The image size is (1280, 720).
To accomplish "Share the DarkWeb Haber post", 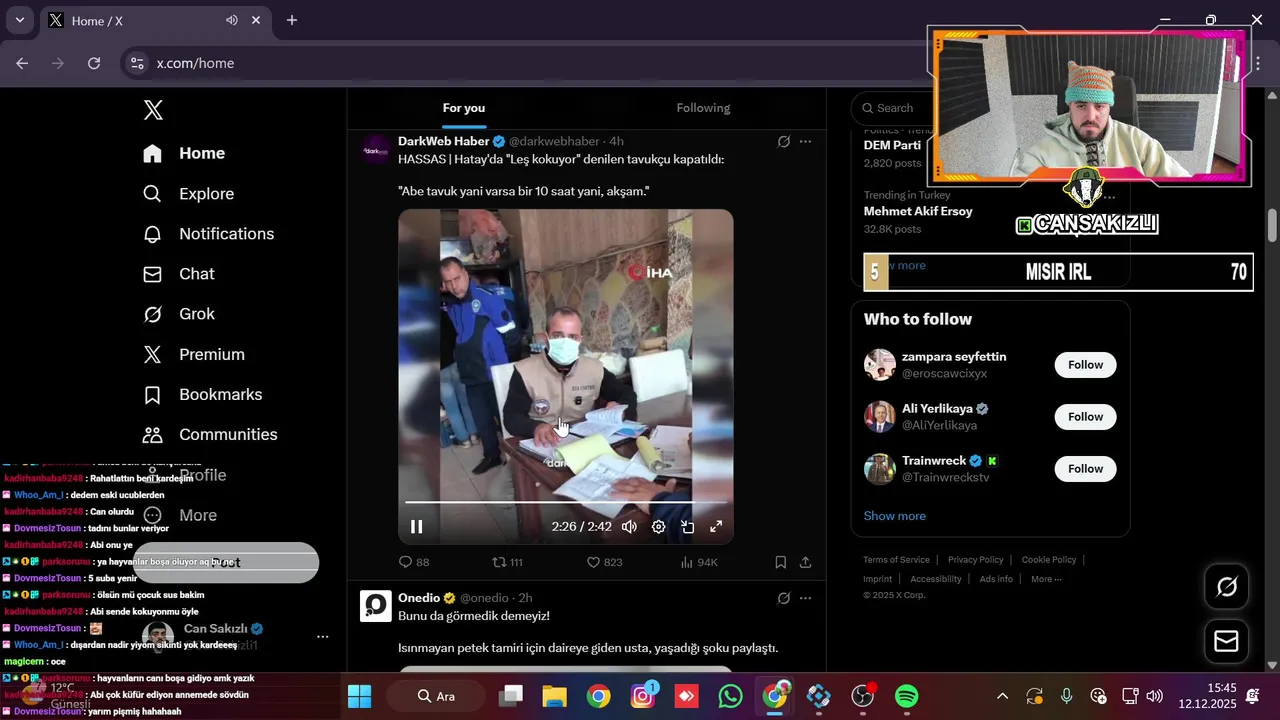I will (805, 562).
